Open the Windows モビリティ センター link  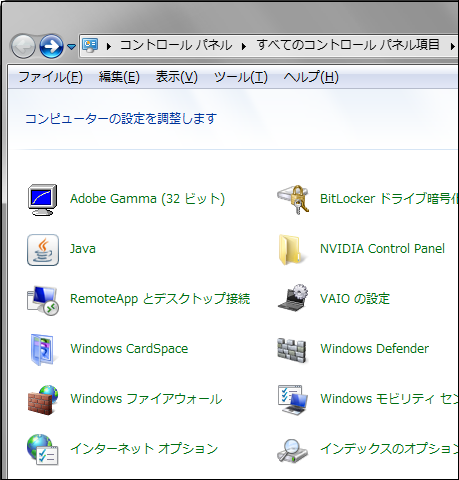pyautogui.click(x=389, y=399)
